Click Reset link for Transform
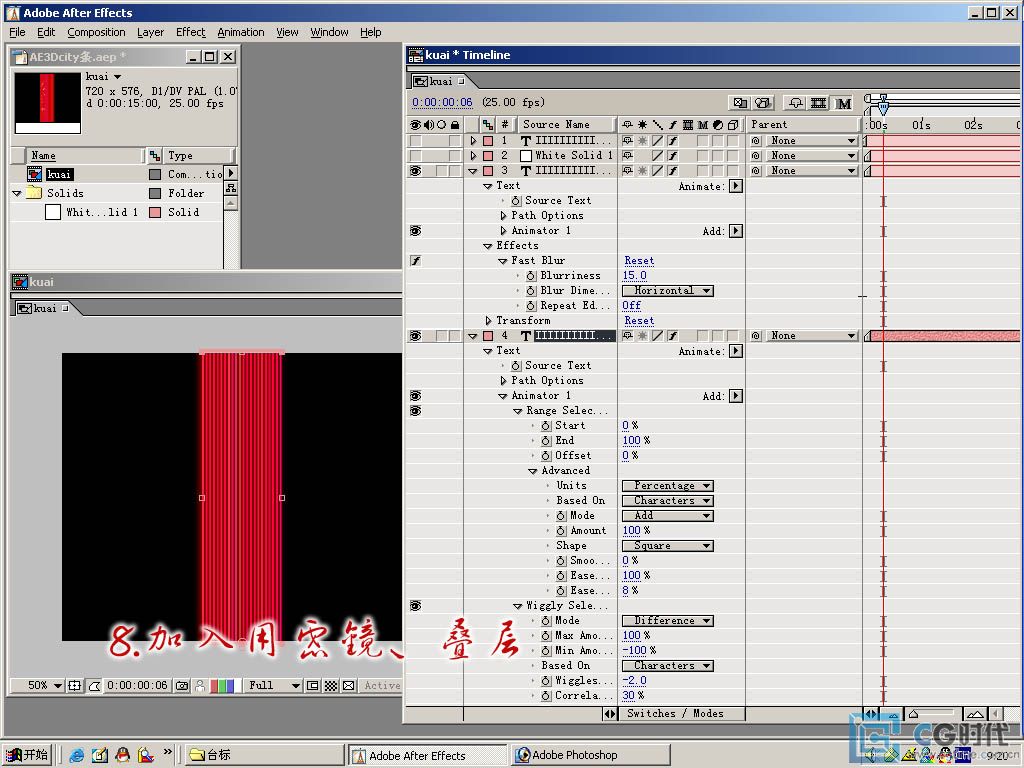This screenshot has width=1024, height=768. pyautogui.click(x=639, y=321)
